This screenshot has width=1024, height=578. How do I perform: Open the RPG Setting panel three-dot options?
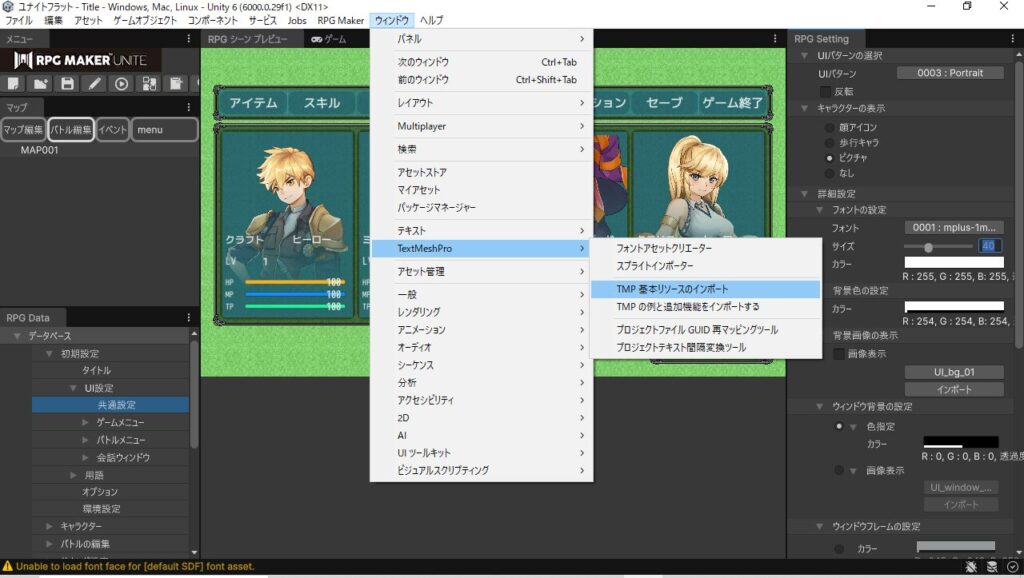pos(1013,39)
